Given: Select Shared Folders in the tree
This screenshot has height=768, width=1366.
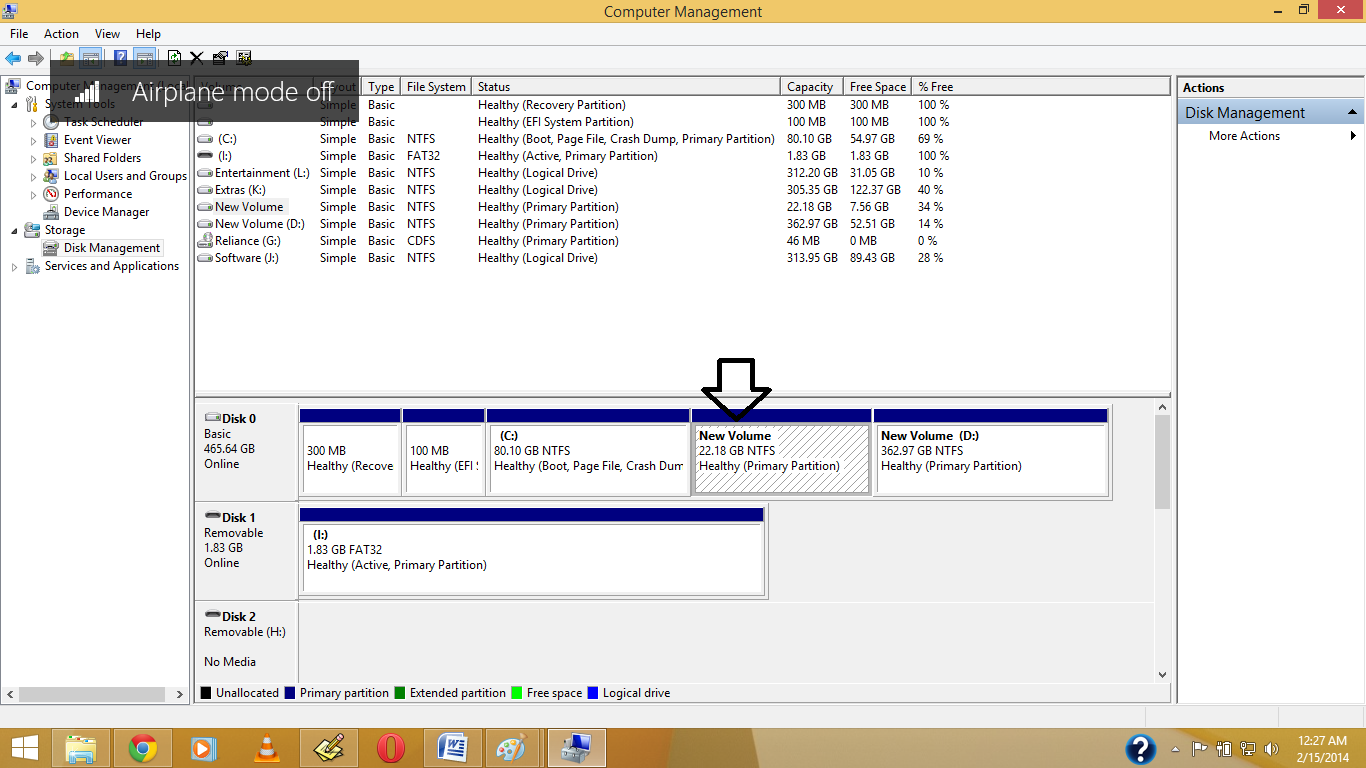Looking at the screenshot, I should tap(102, 158).
